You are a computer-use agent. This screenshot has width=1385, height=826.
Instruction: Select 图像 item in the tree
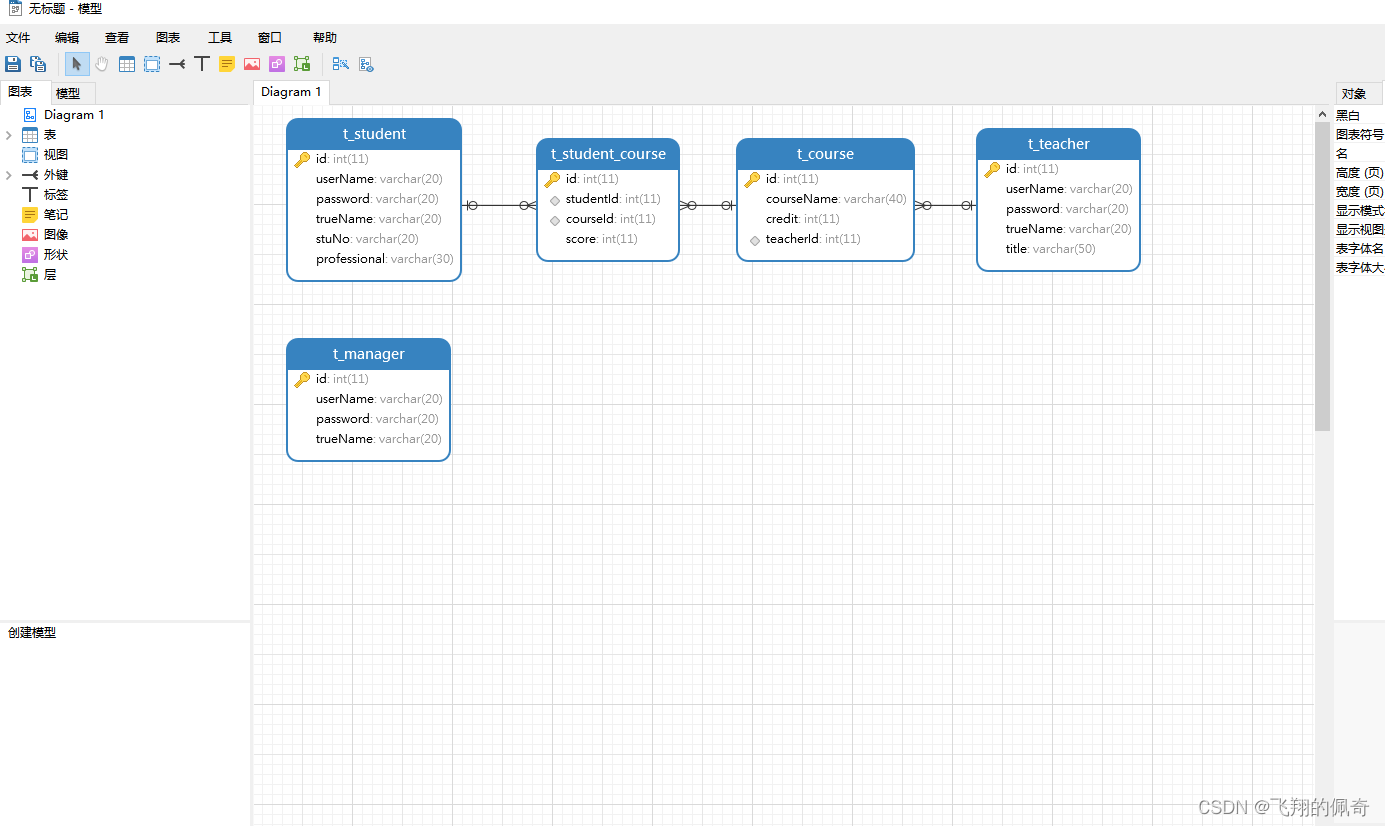click(x=56, y=235)
